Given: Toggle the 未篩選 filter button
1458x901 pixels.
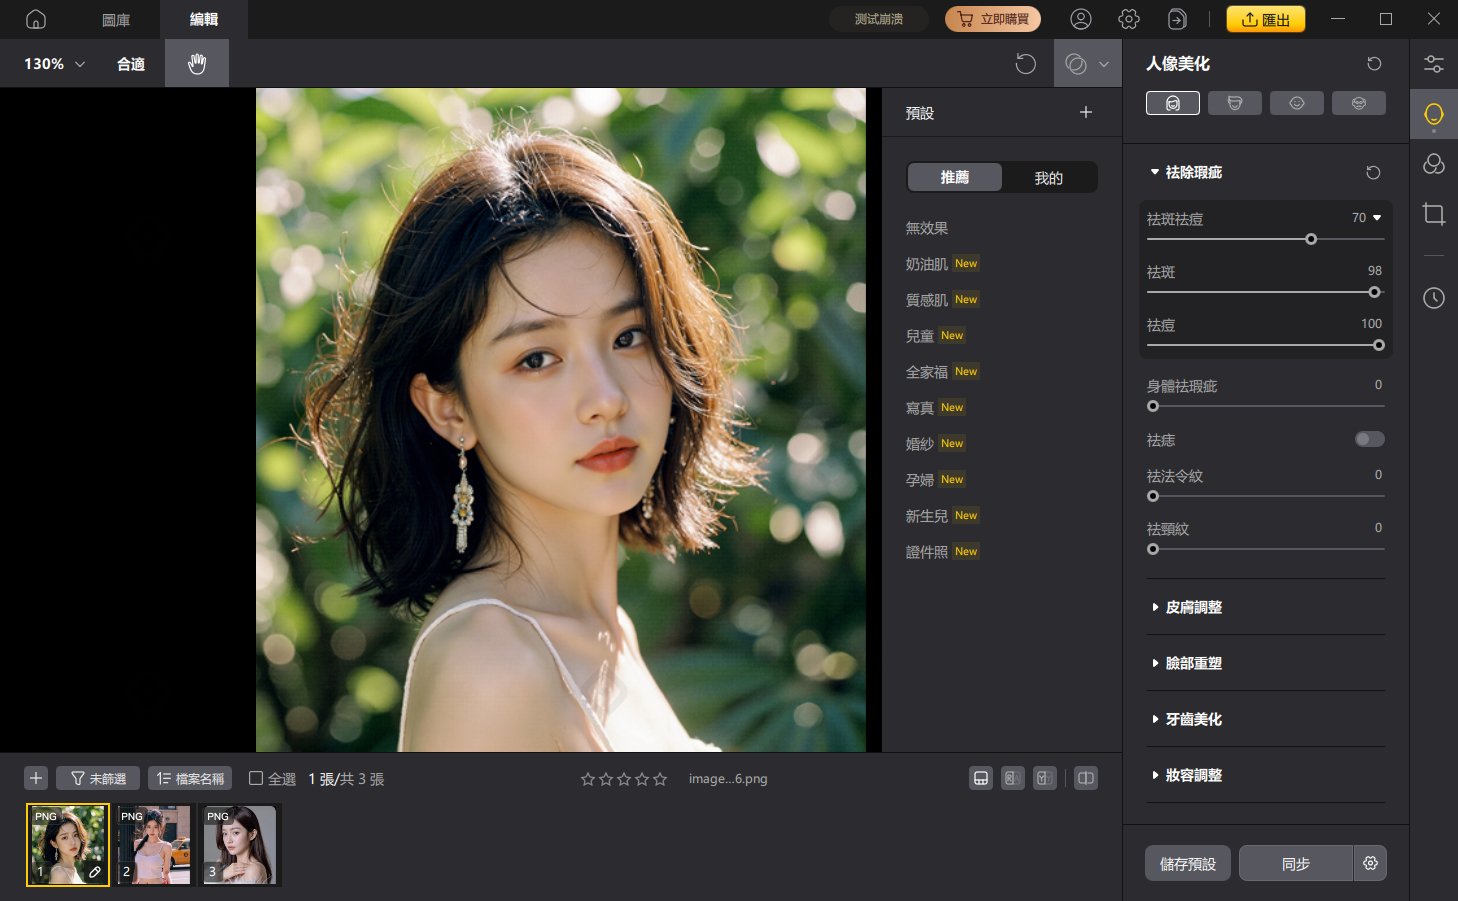Looking at the screenshot, I should (x=97, y=778).
